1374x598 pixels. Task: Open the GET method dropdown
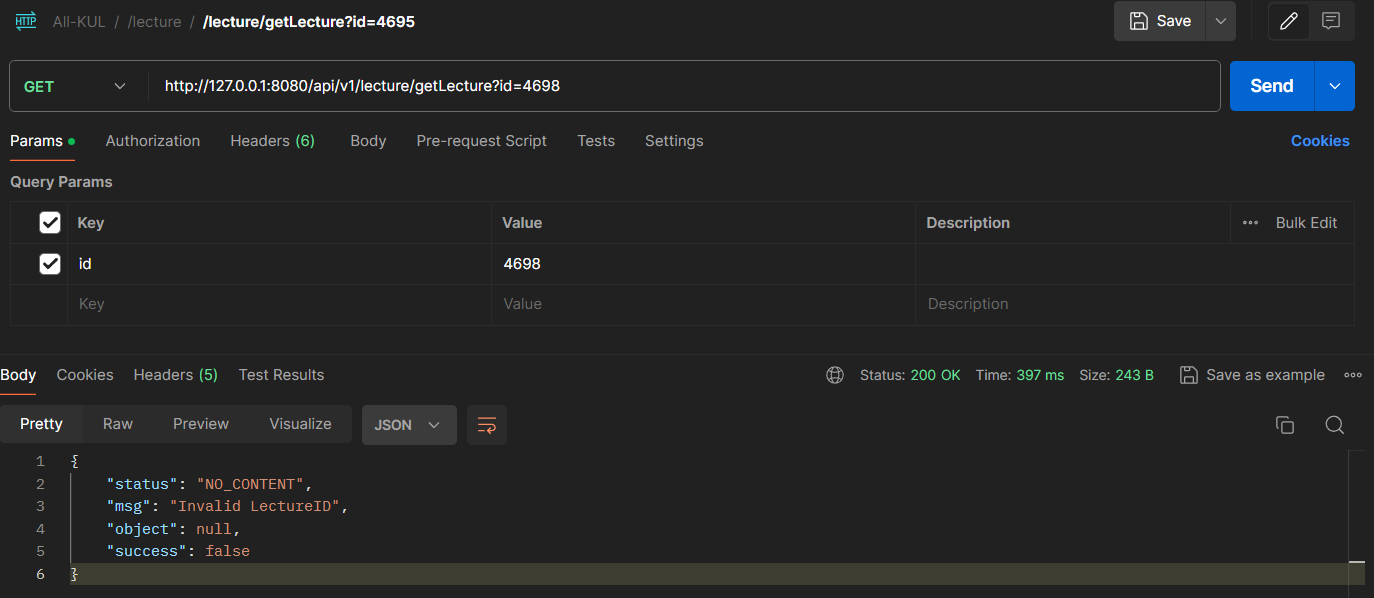(x=76, y=86)
